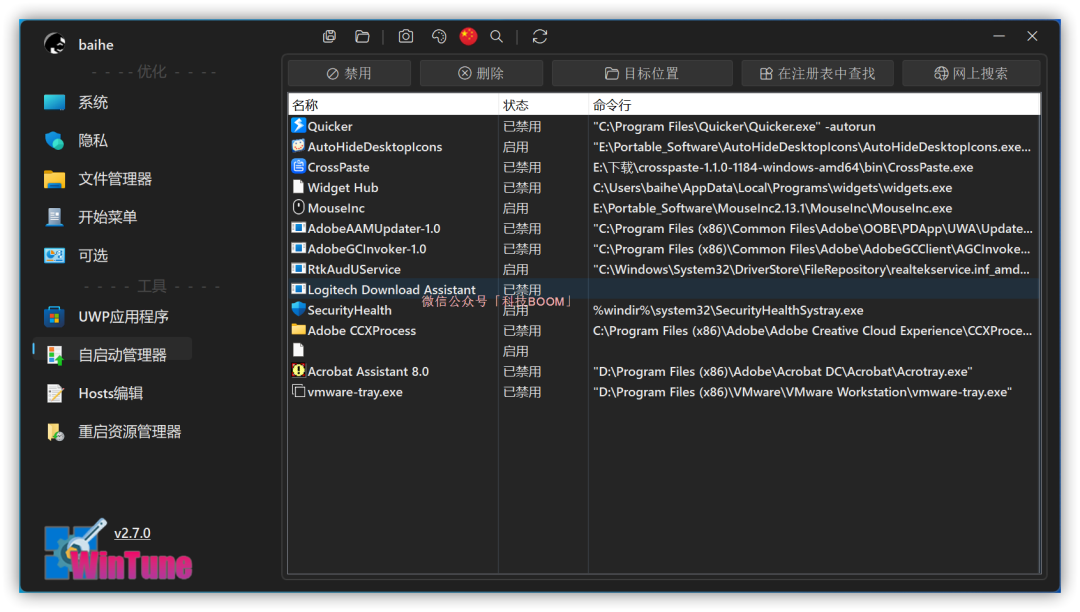Click the SecurityHealth shield icon
Screen dimensions: 1080x612
pyautogui.click(x=298, y=309)
